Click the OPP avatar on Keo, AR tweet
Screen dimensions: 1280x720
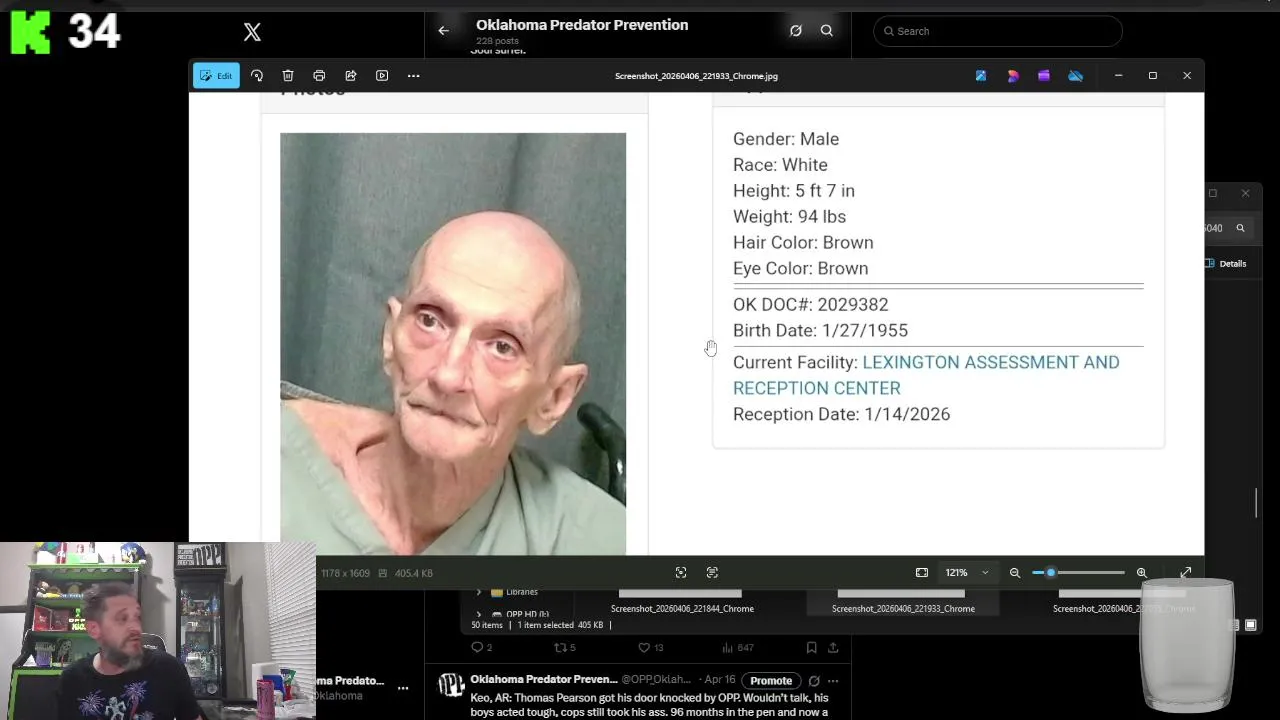(452, 685)
